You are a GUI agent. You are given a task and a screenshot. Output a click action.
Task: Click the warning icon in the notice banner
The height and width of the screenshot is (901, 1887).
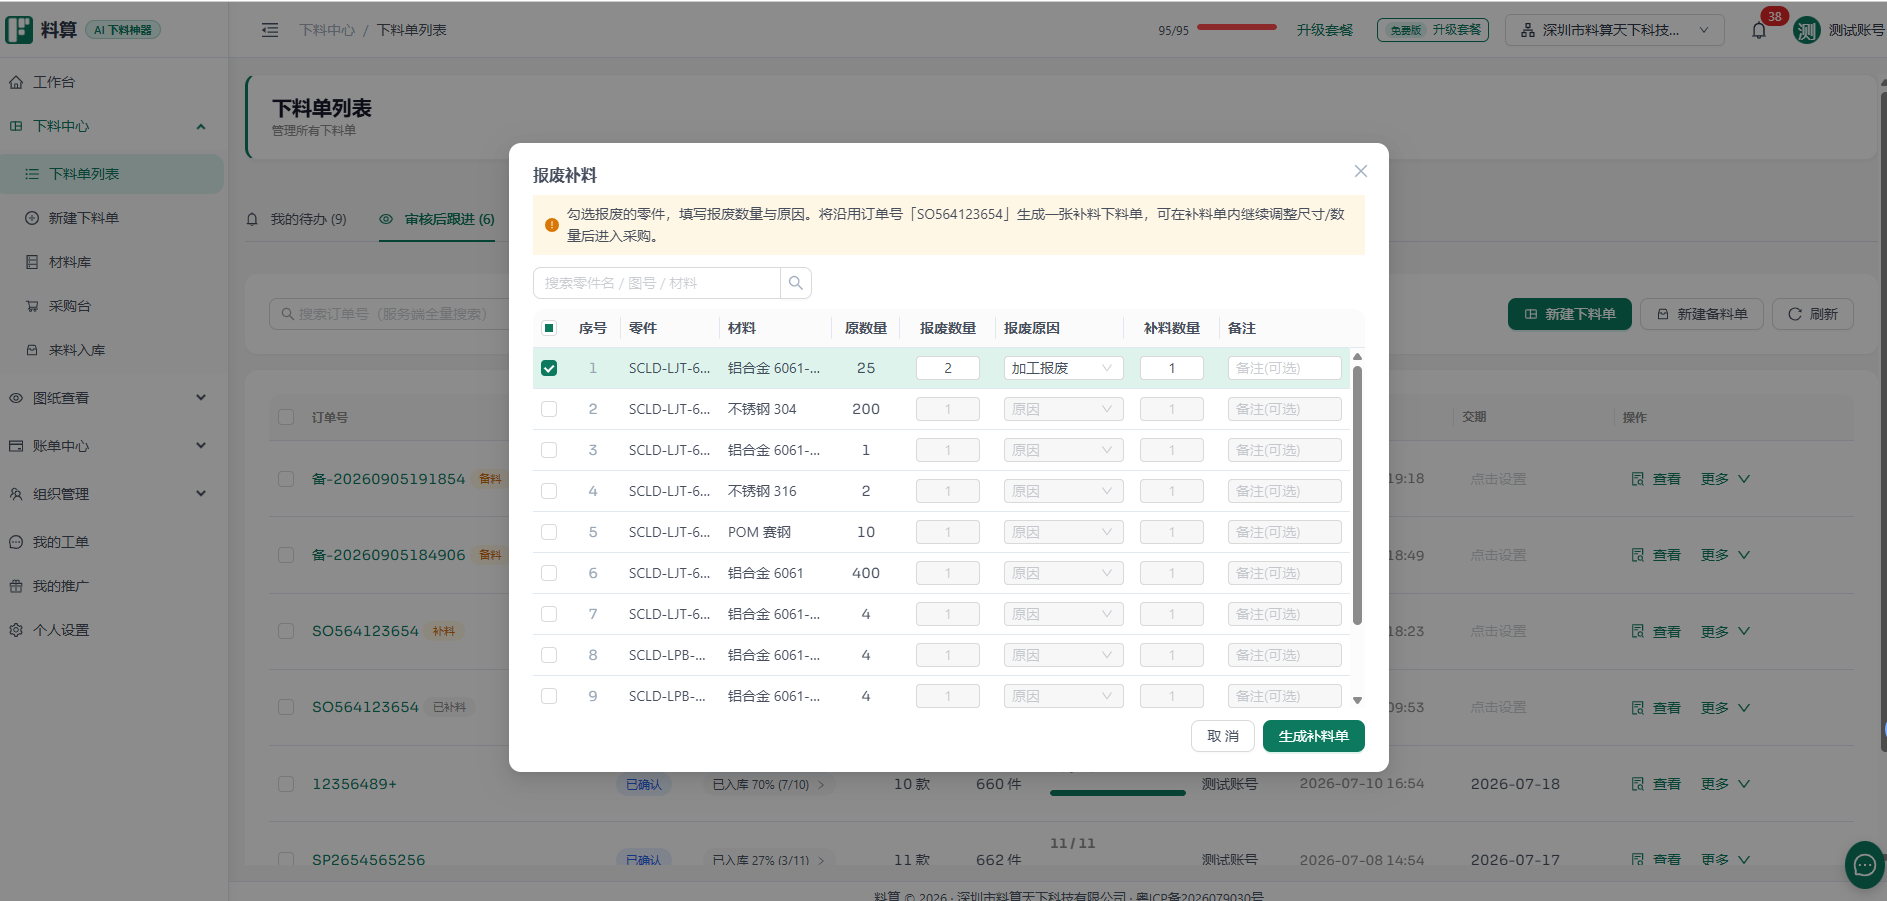coord(551,225)
